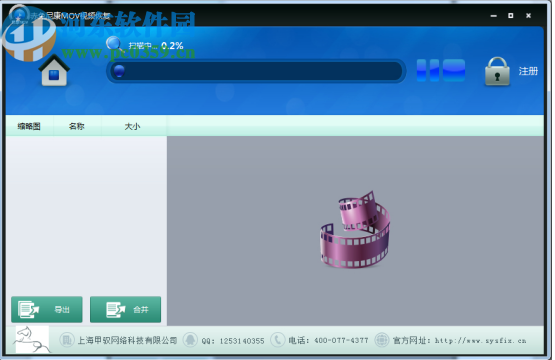Click the magnifier scanning icon
555x360 pixels.
click(x=115, y=45)
